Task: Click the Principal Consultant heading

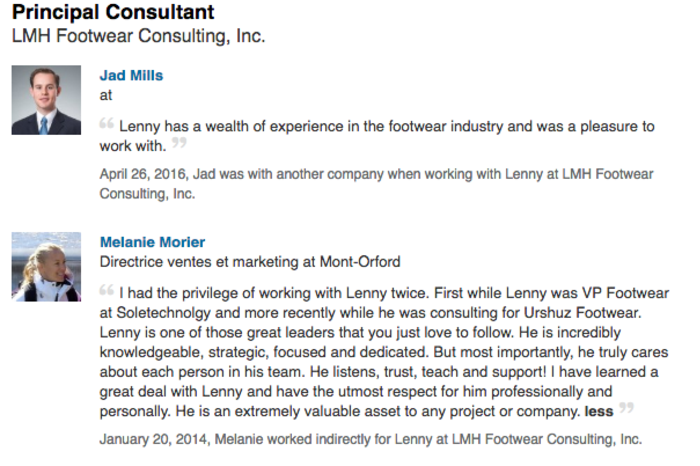Action: tap(113, 12)
